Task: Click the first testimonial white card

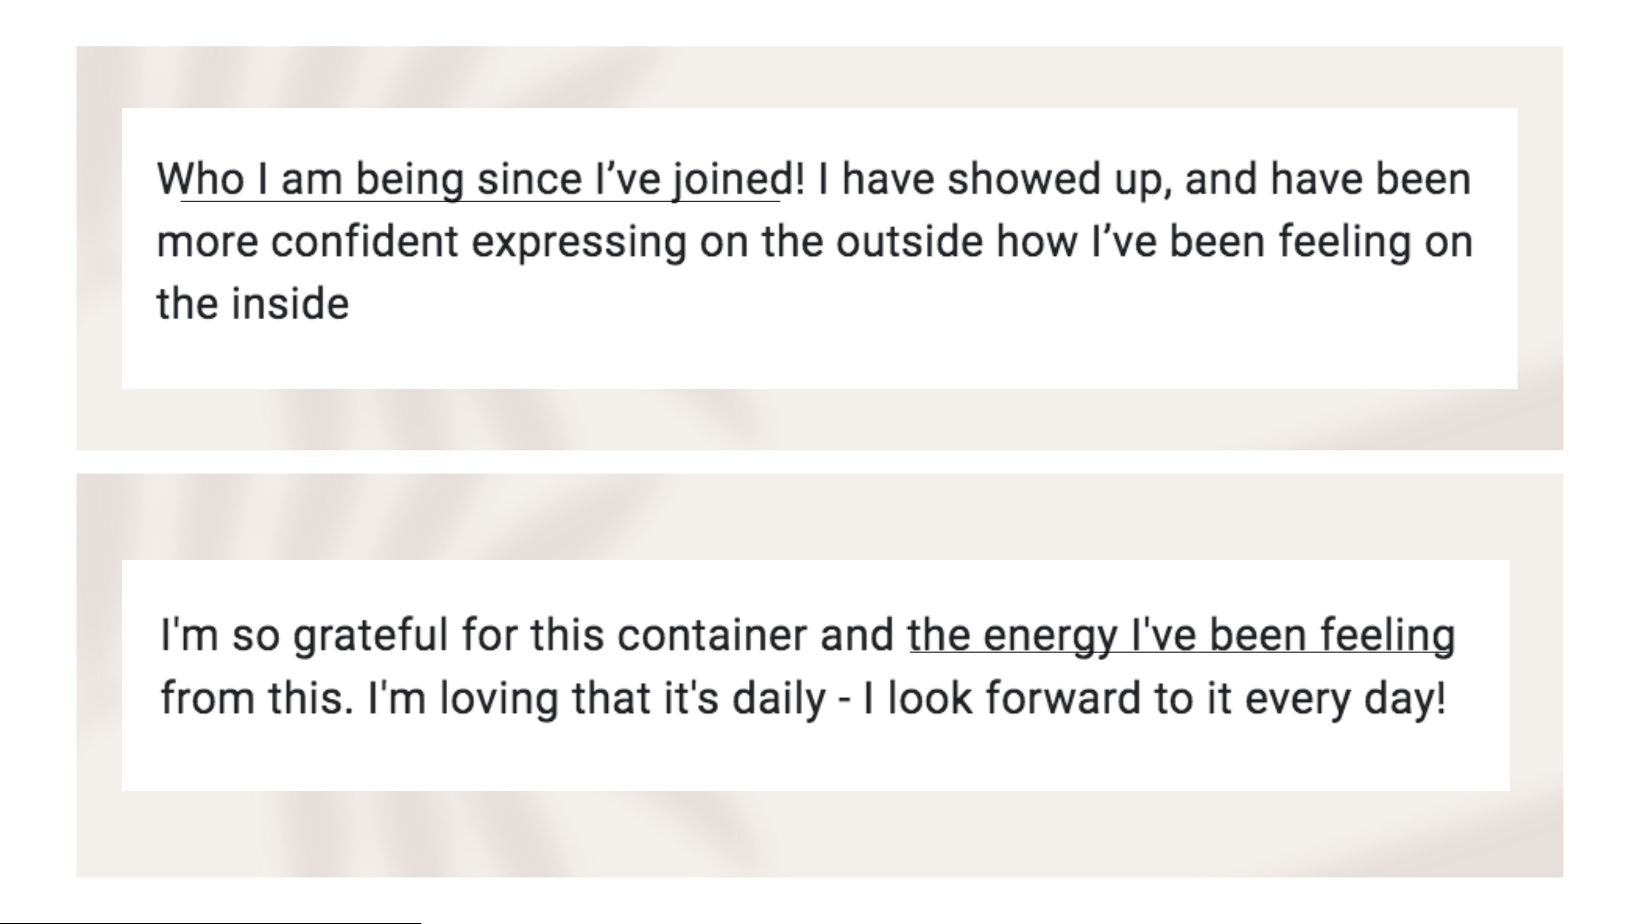Action: (x=819, y=248)
